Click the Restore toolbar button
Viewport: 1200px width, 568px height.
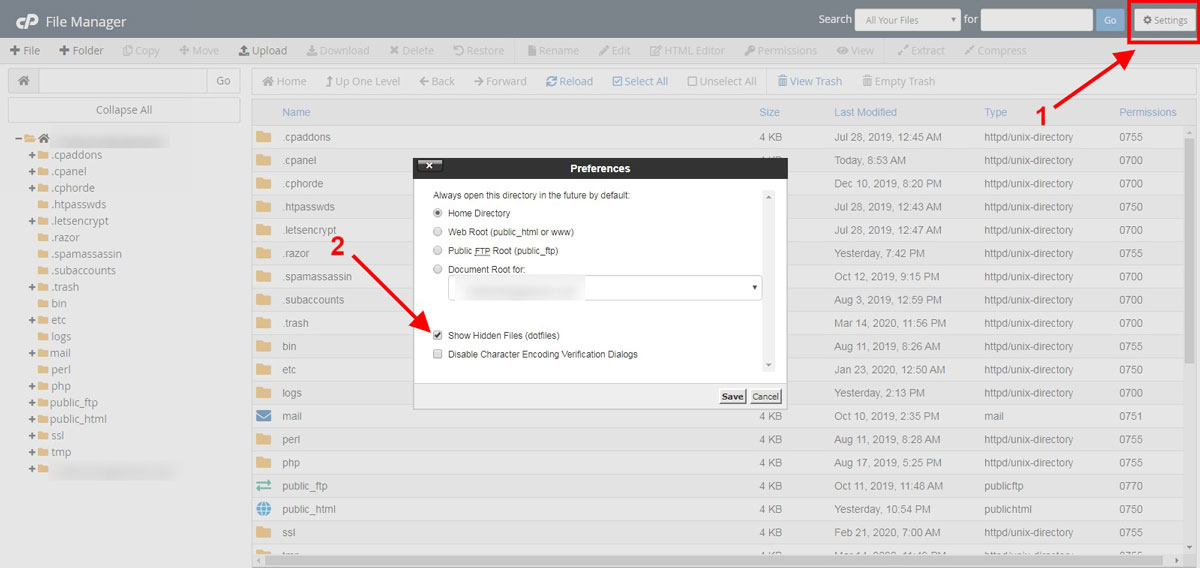[x=478, y=51]
